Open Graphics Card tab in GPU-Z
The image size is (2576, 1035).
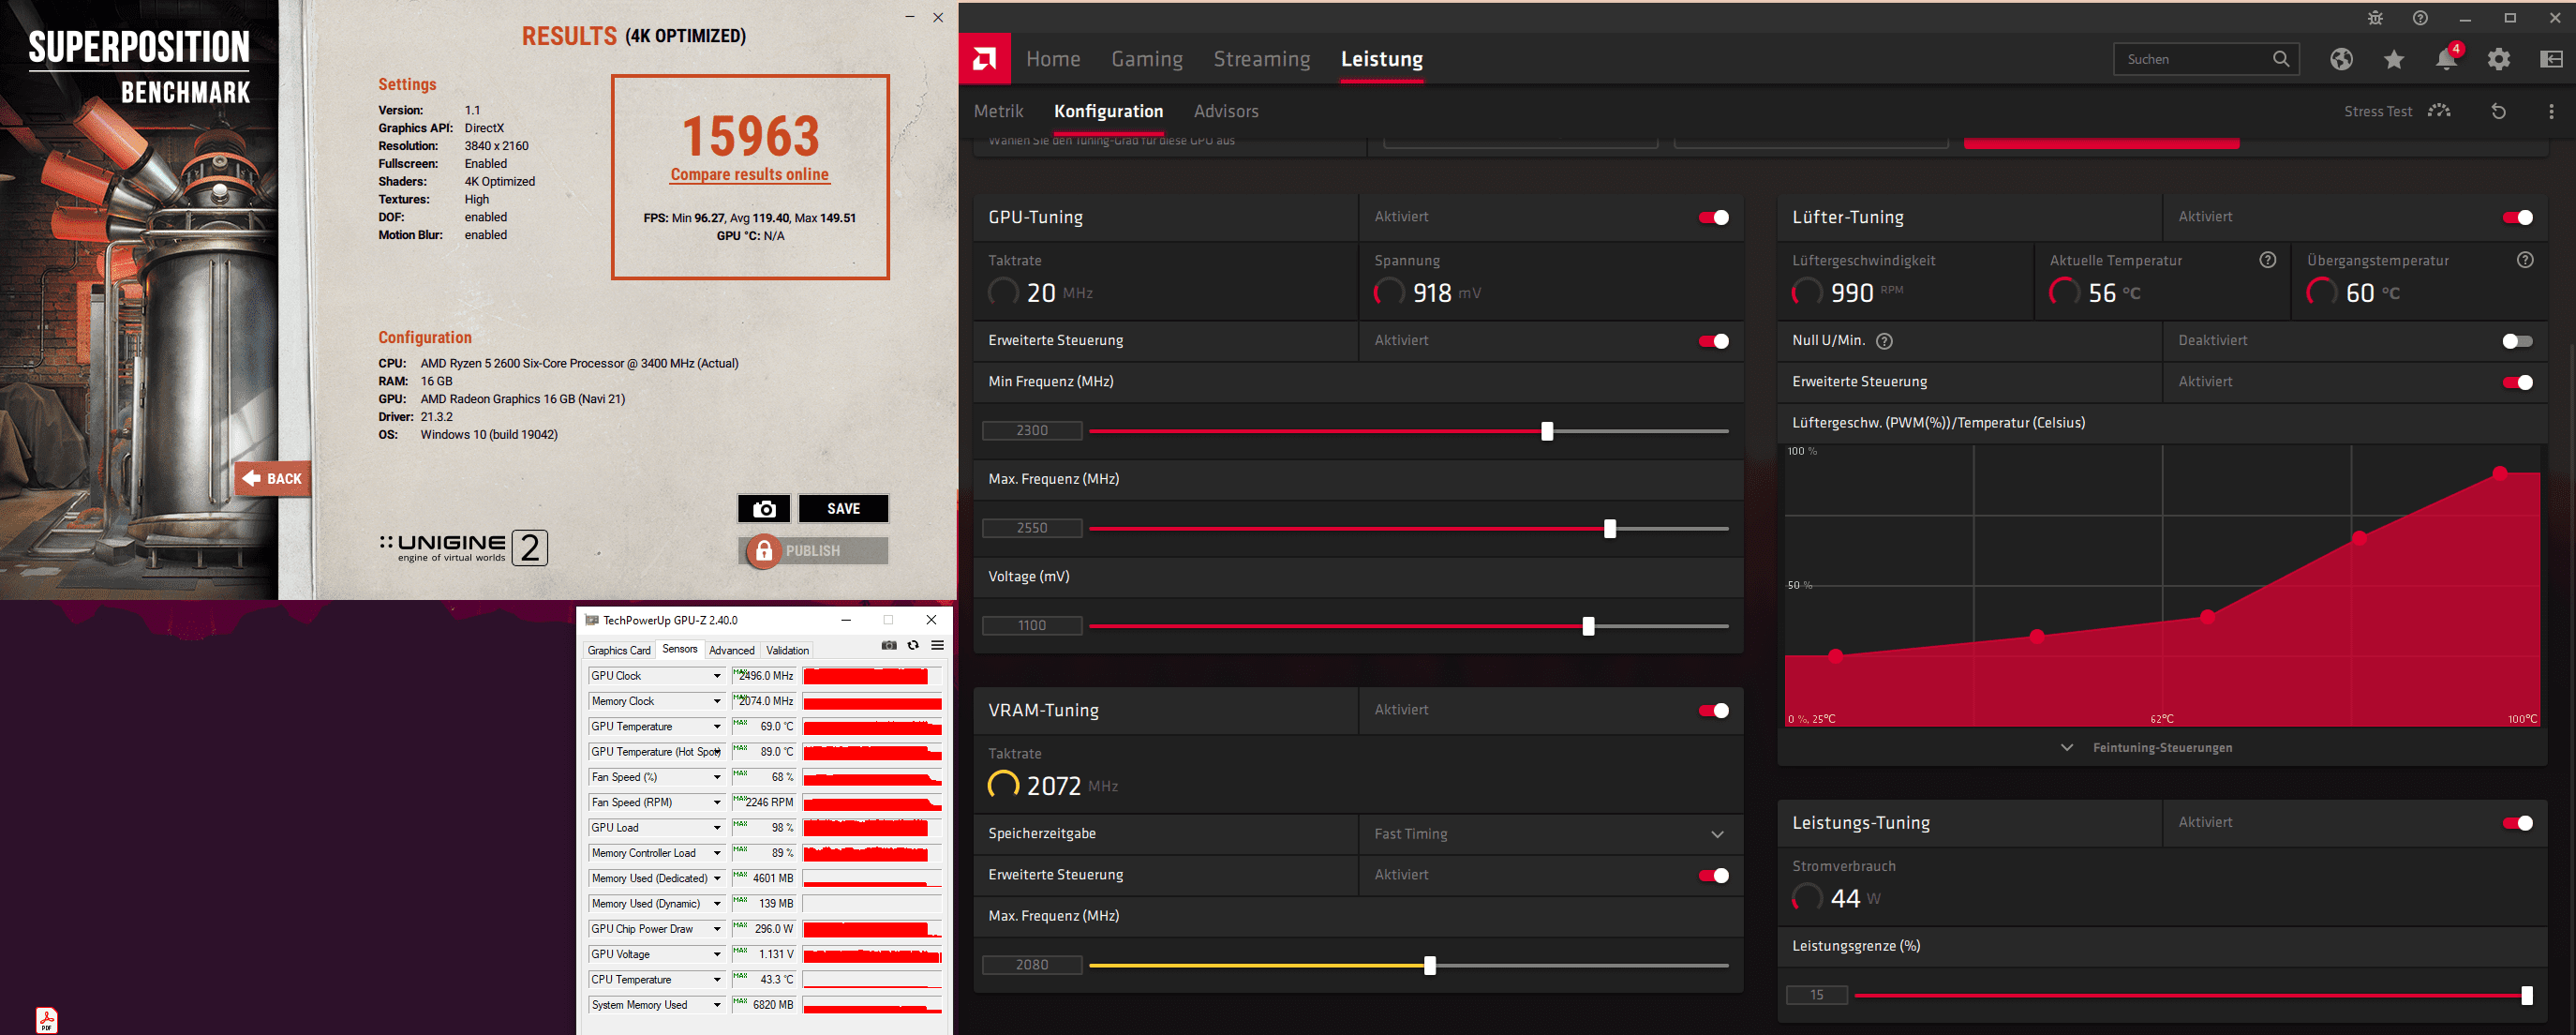pos(619,650)
